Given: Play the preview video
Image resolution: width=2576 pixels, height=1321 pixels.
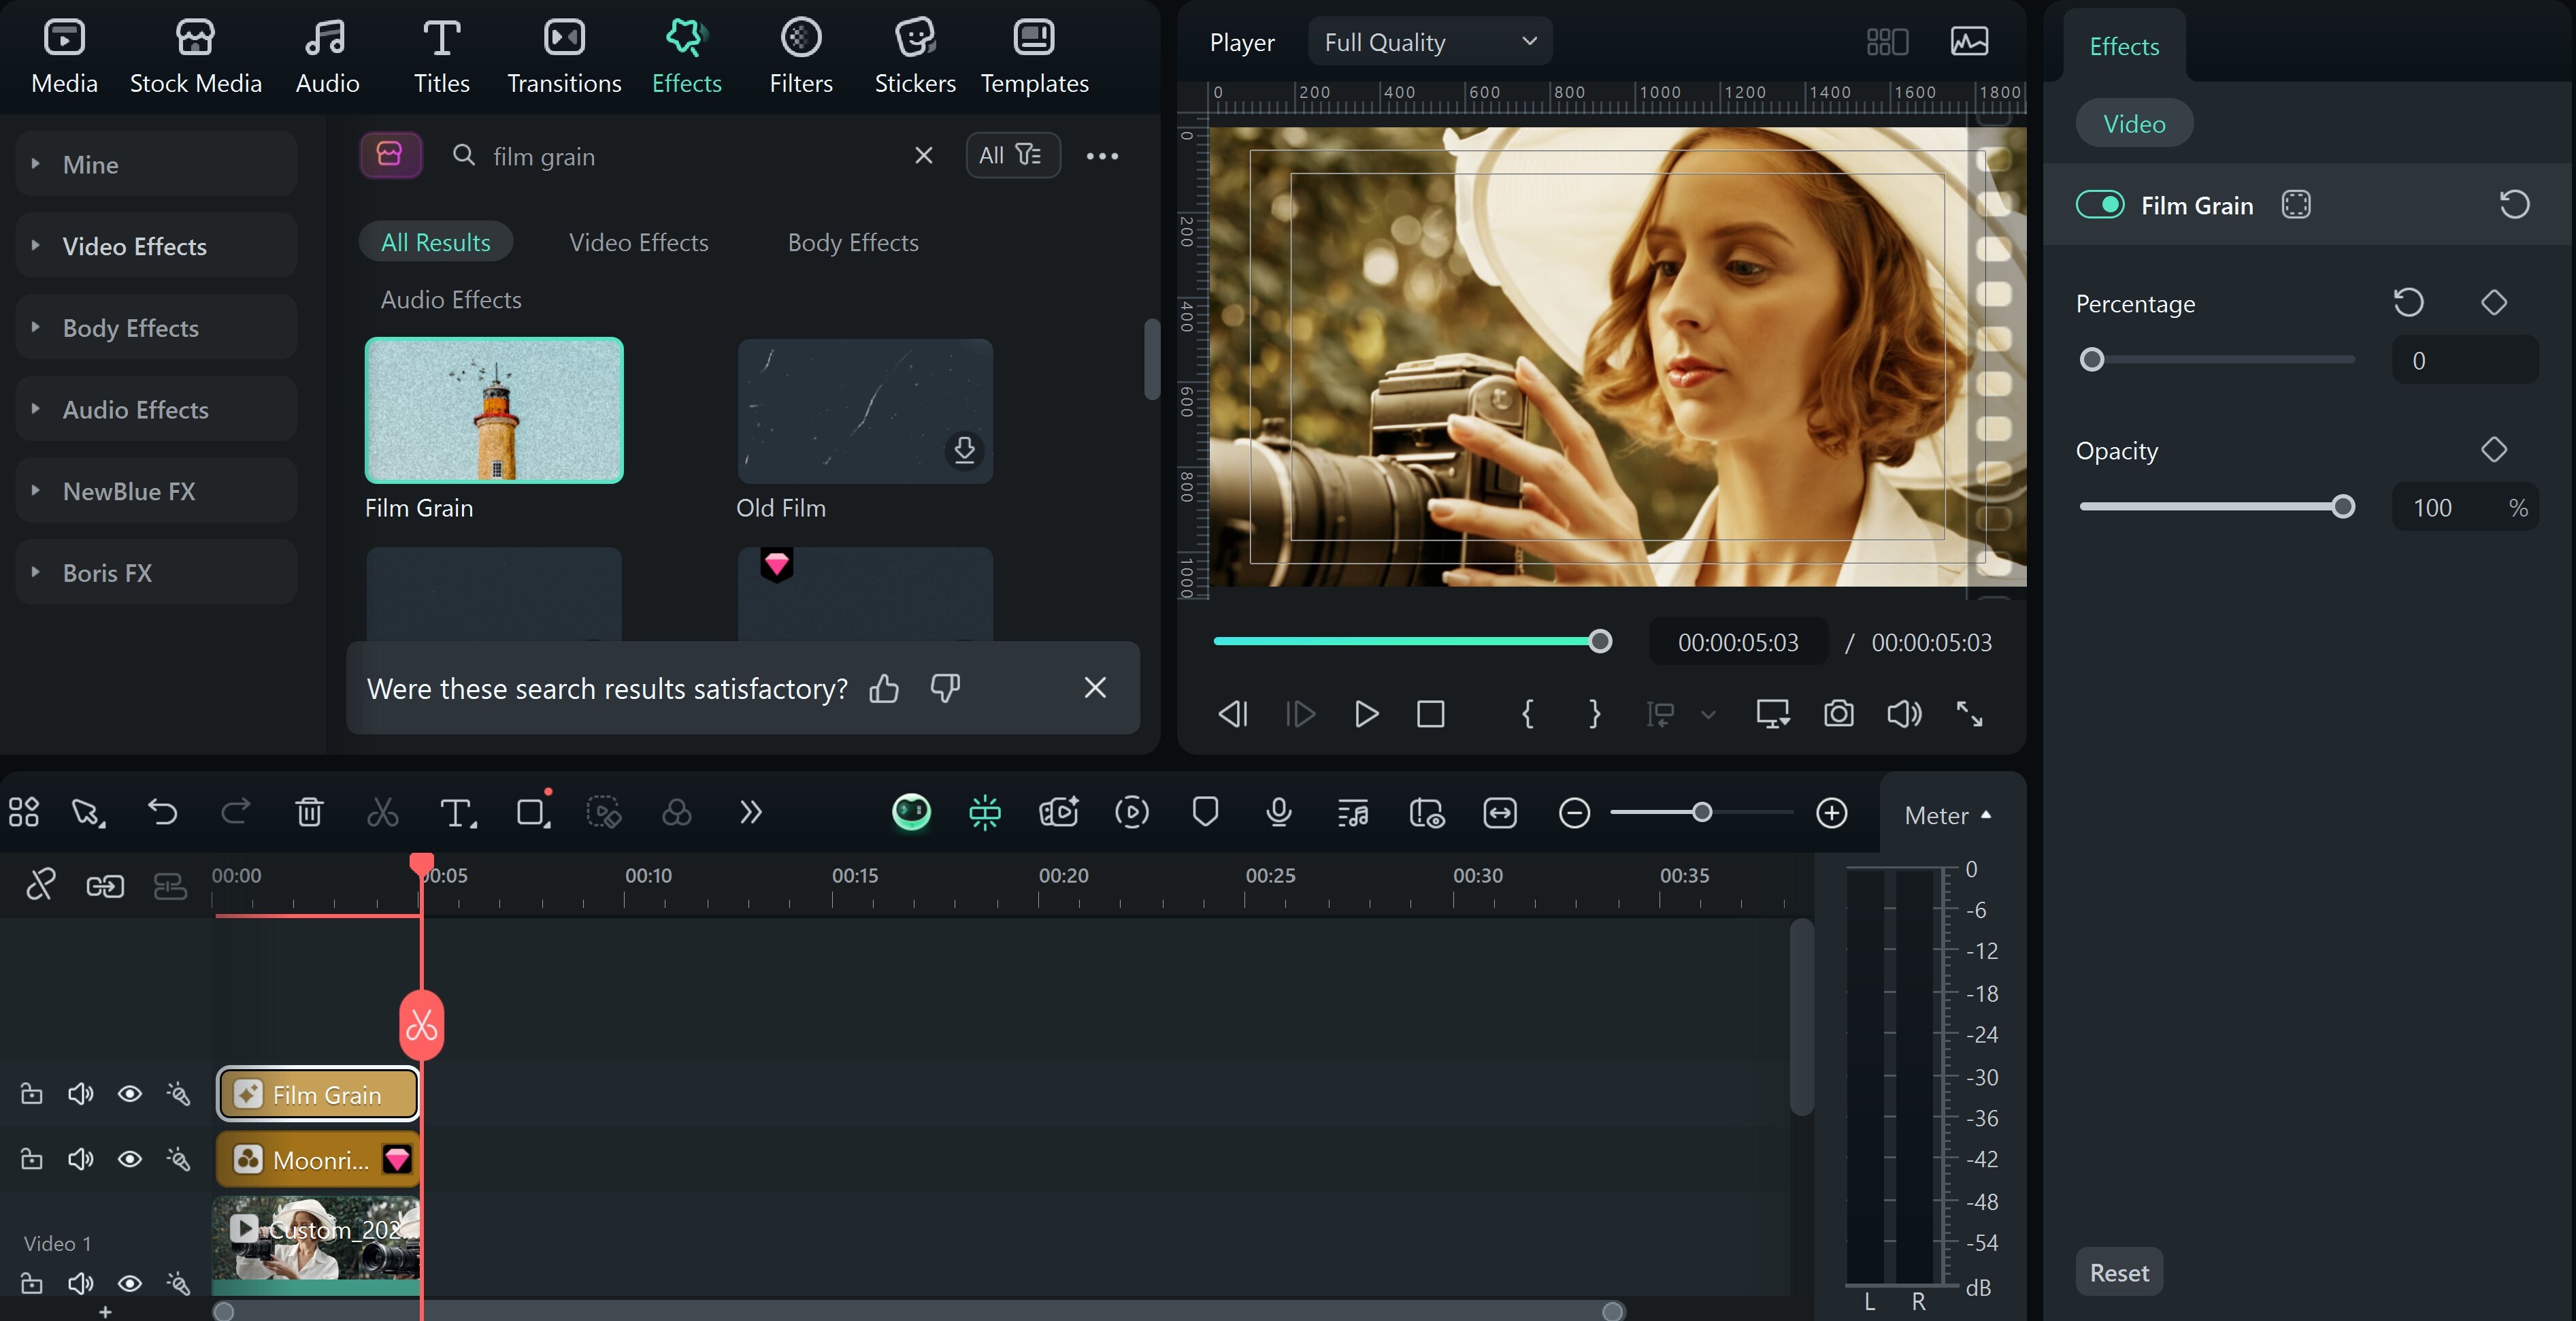Looking at the screenshot, I should coord(1365,714).
